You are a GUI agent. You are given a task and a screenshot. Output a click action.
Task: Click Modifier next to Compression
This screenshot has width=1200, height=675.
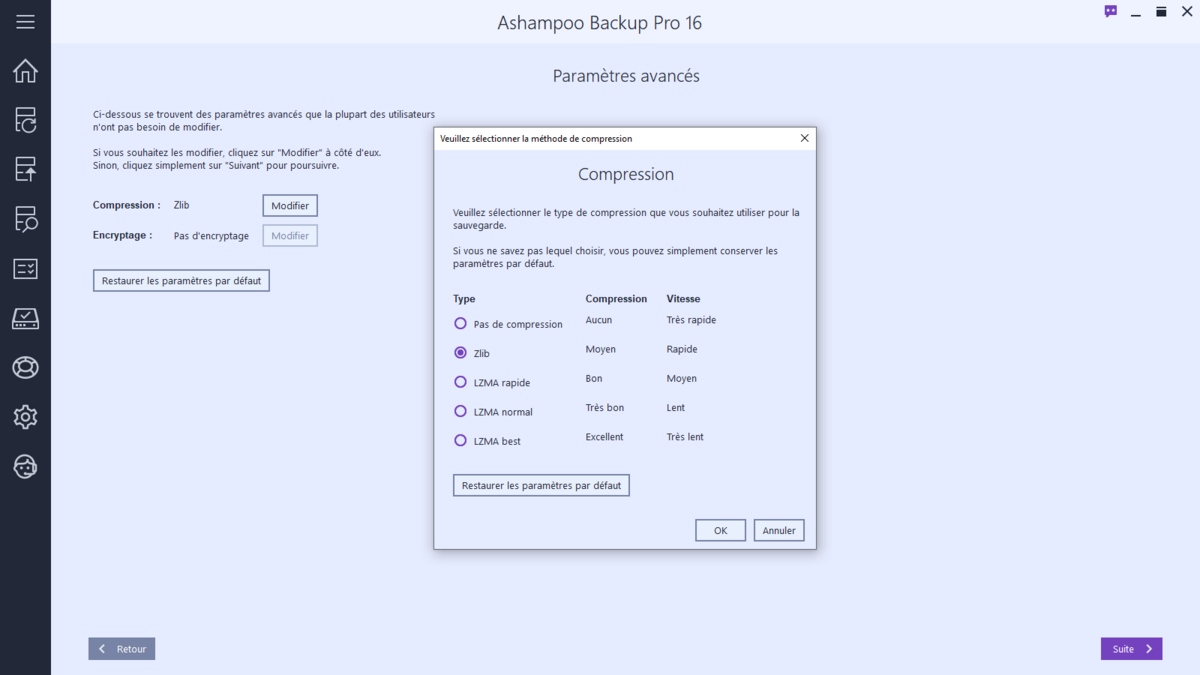290,205
